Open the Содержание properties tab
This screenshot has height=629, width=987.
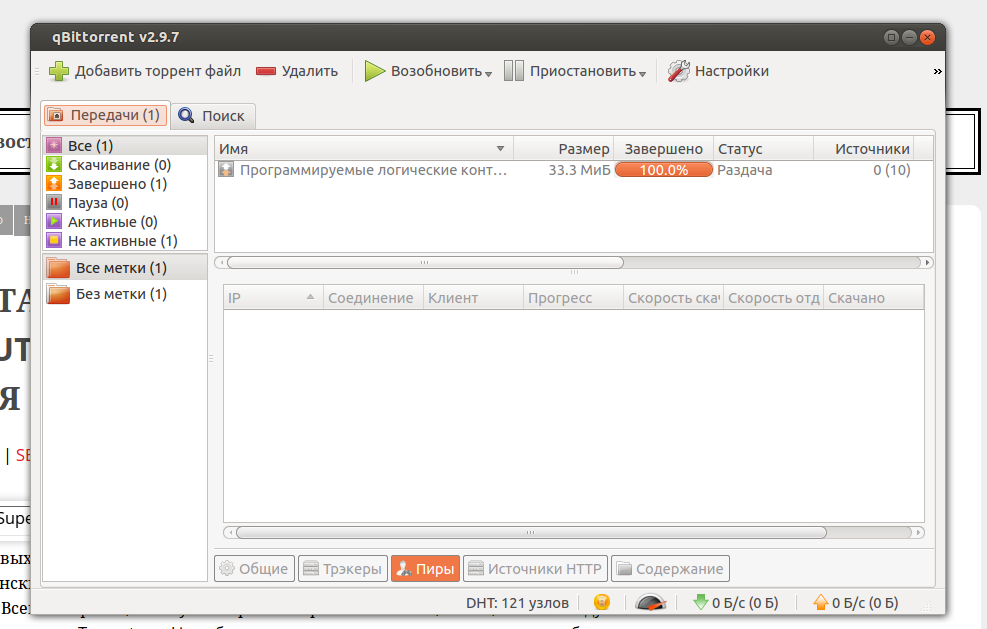tap(670, 569)
